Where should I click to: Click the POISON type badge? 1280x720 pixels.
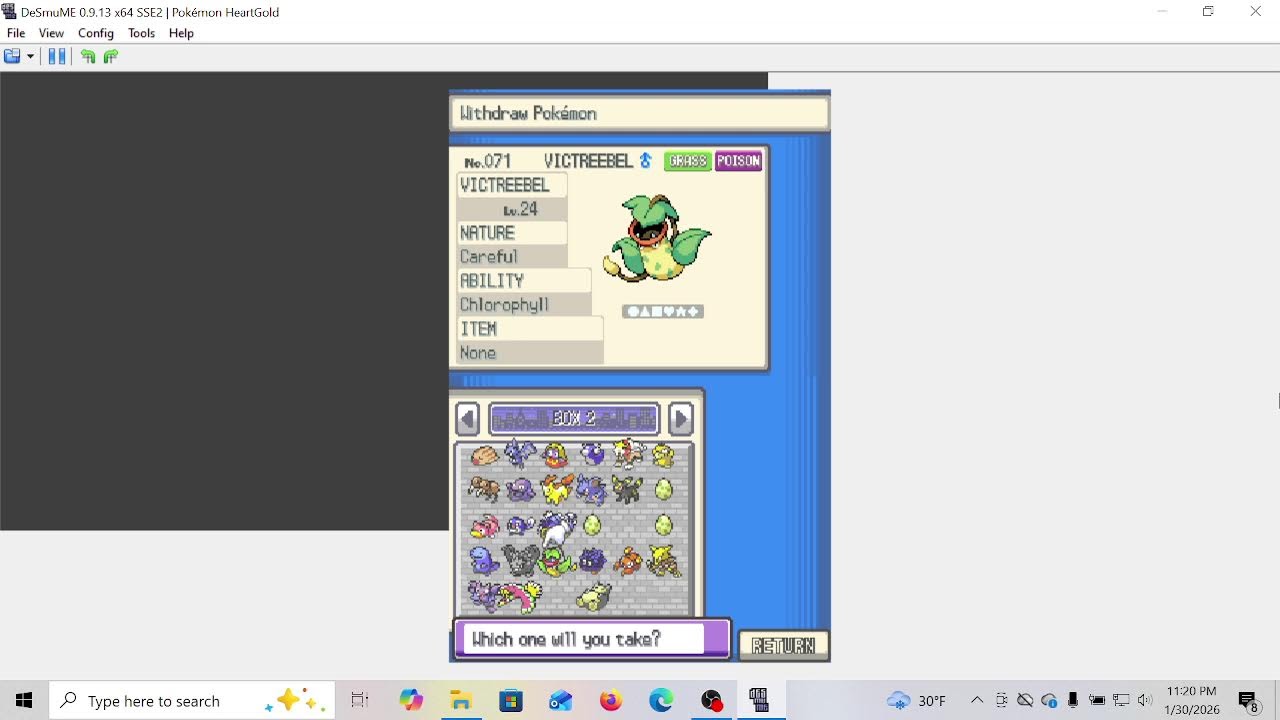(x=738, y=161)
